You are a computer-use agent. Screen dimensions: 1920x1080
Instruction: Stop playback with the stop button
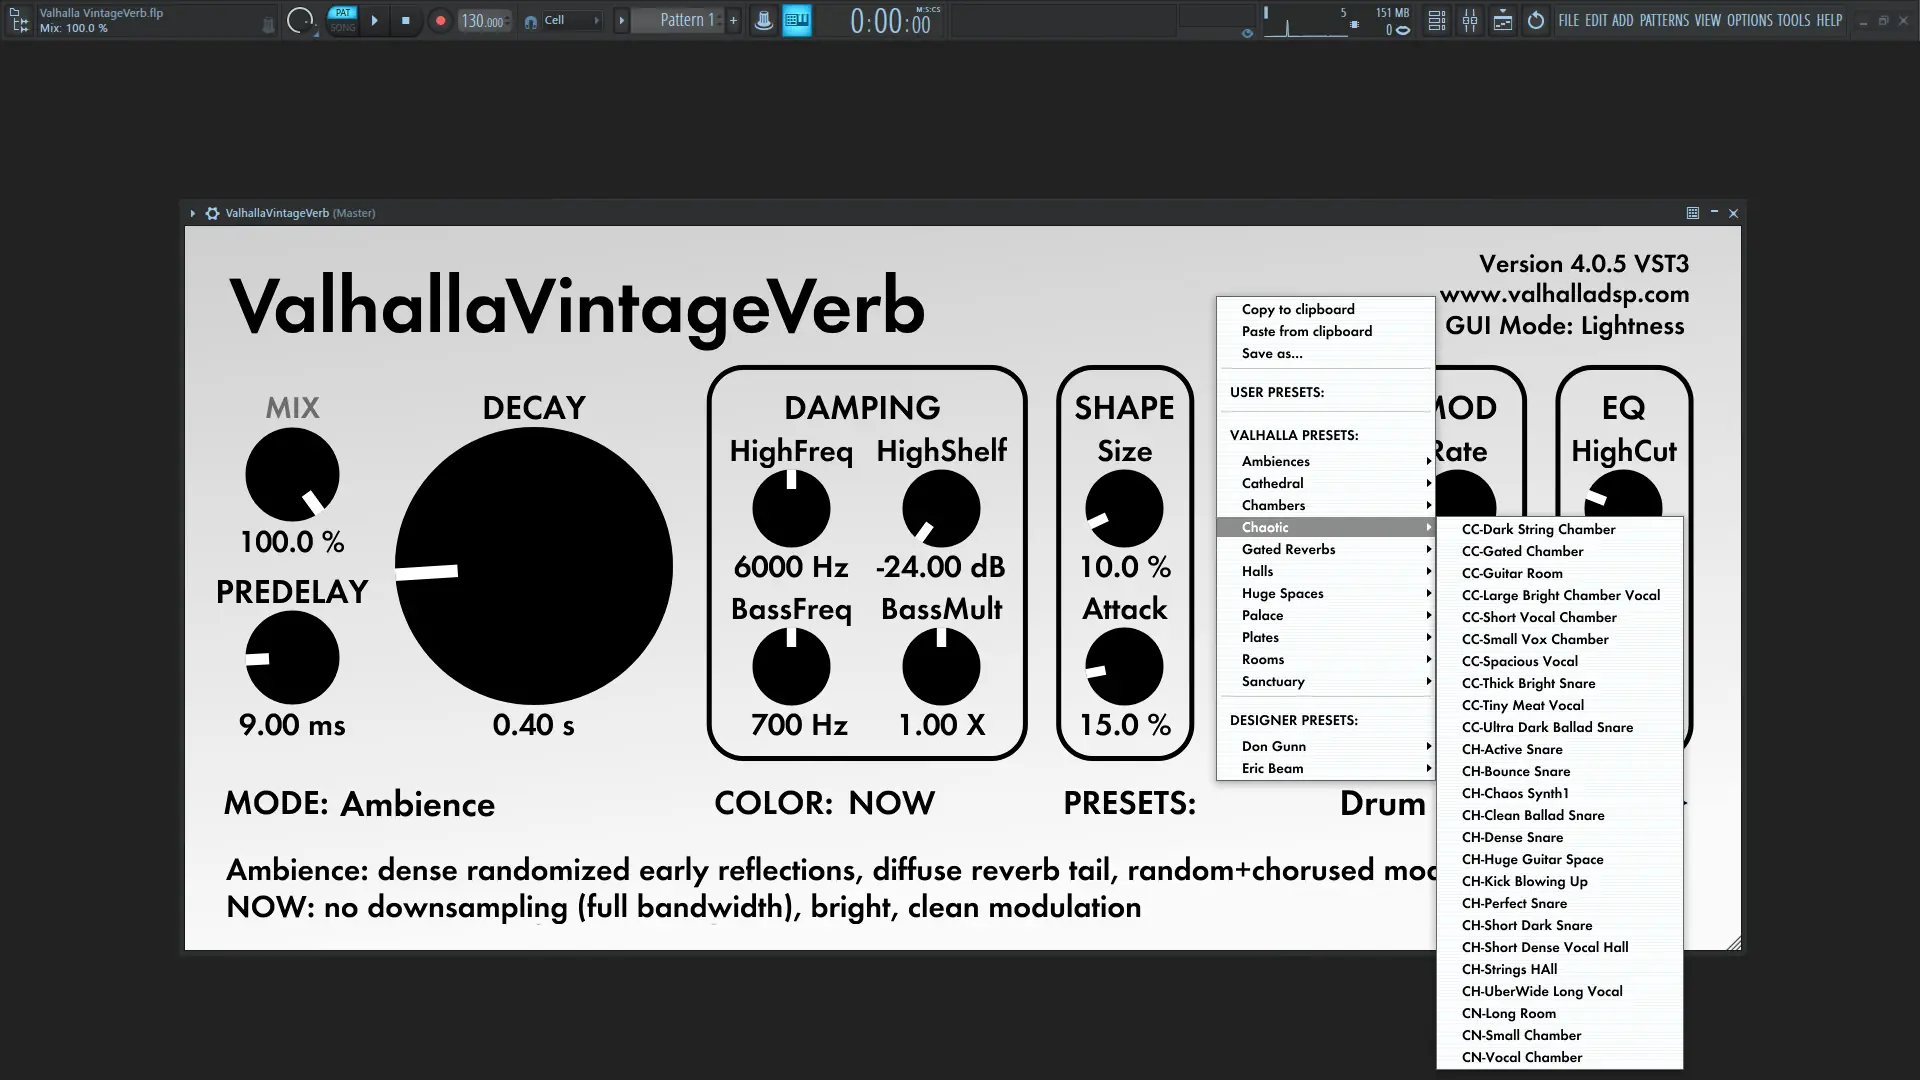click(405, 20)
